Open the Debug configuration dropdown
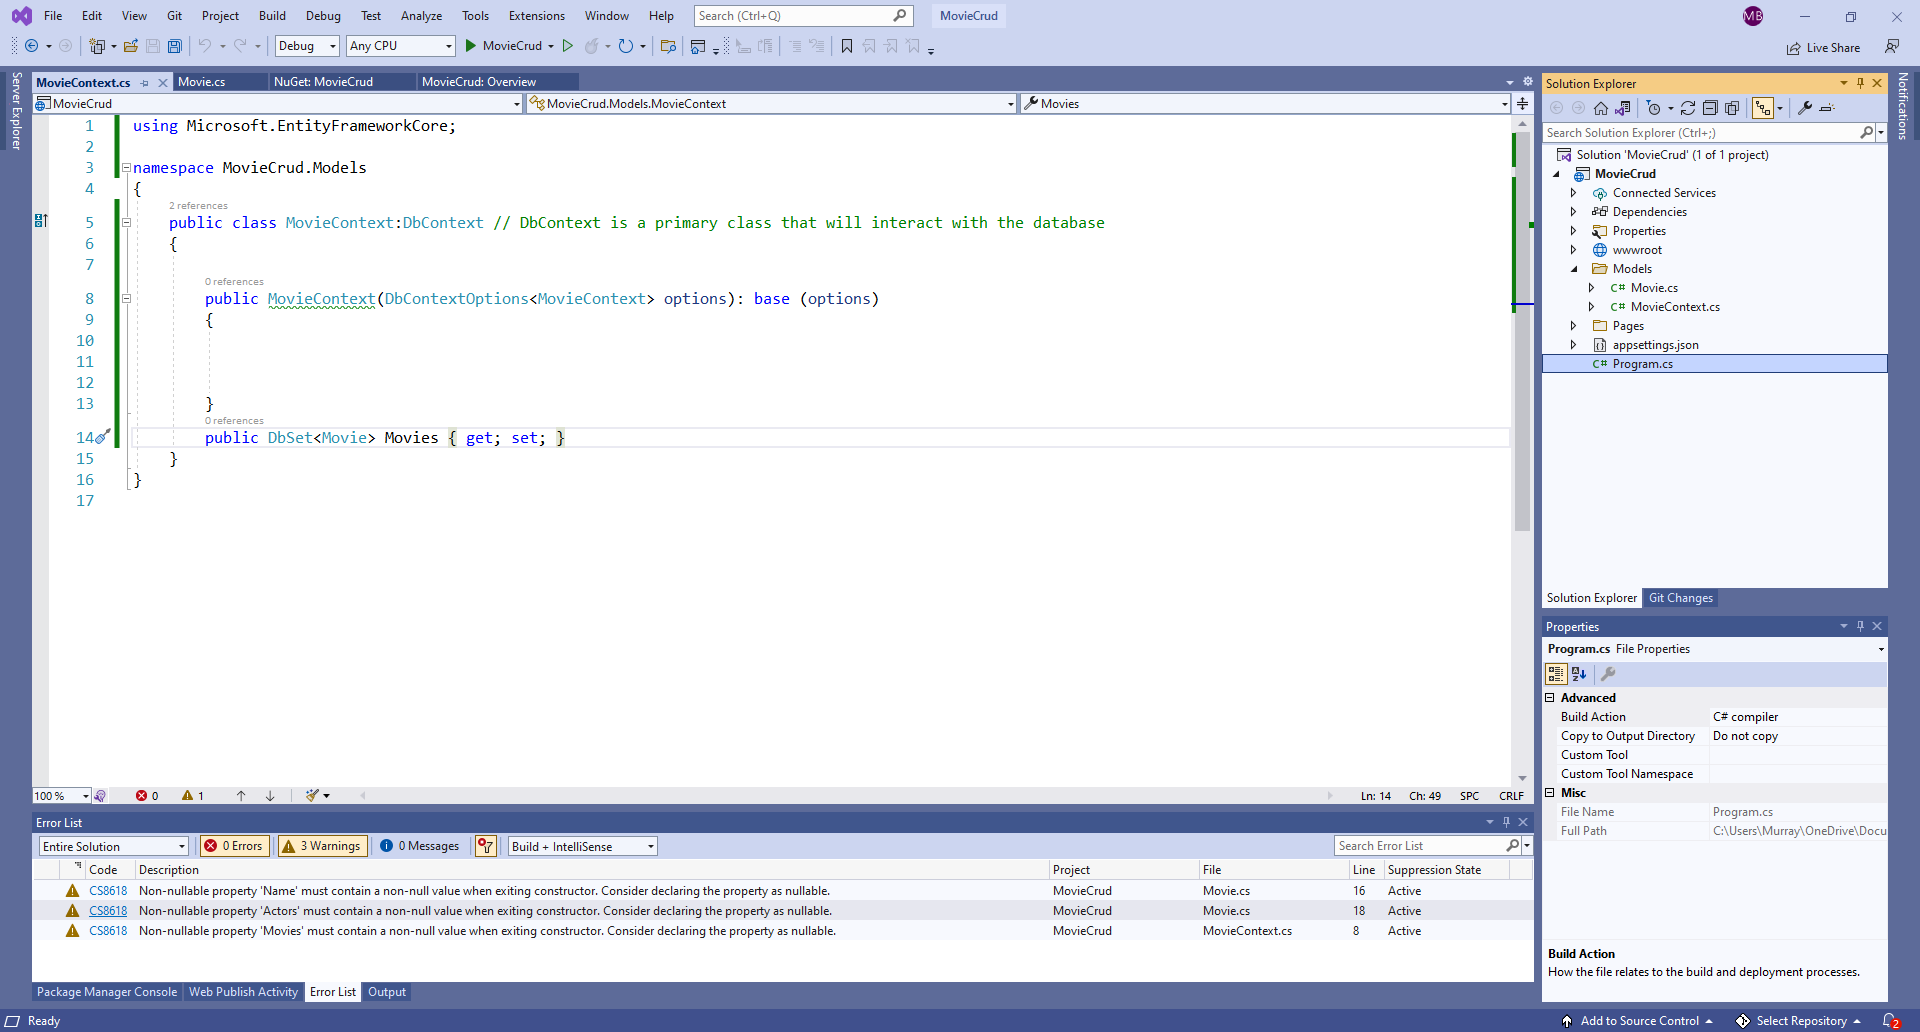Viewport: 1920px width, 1032px height. [x=307, y=46]
